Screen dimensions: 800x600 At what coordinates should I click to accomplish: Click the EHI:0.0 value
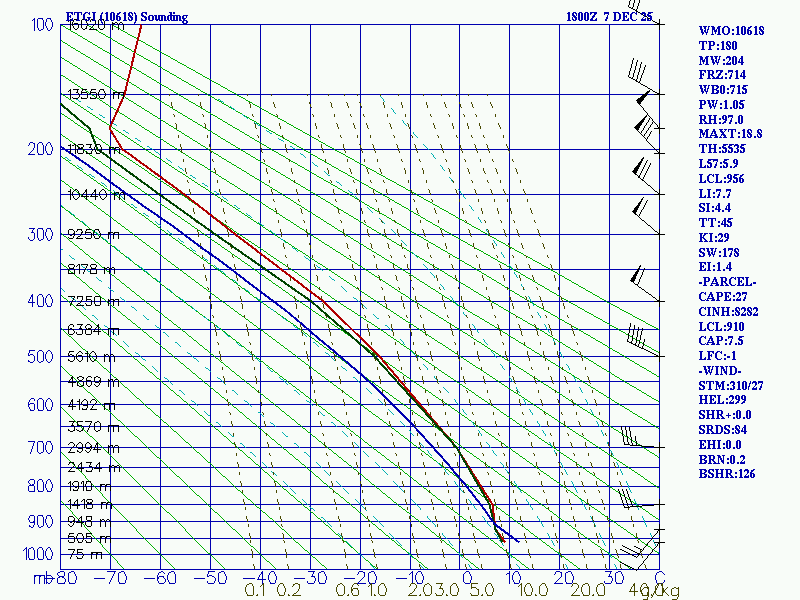point(720,444)
